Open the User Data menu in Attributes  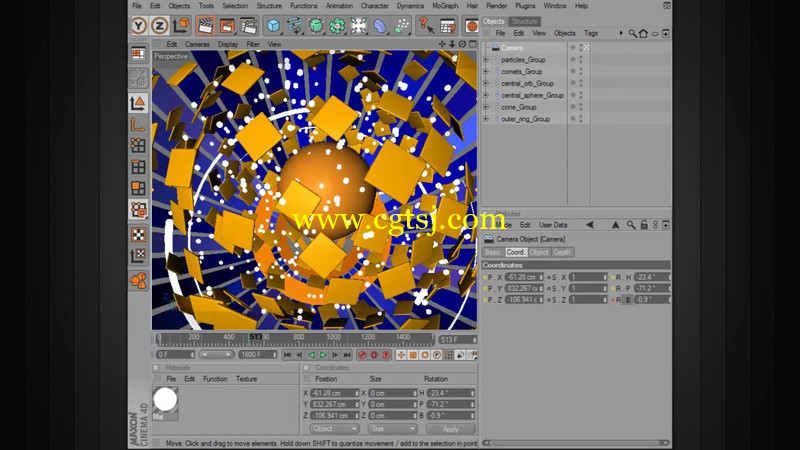point(553,225)
